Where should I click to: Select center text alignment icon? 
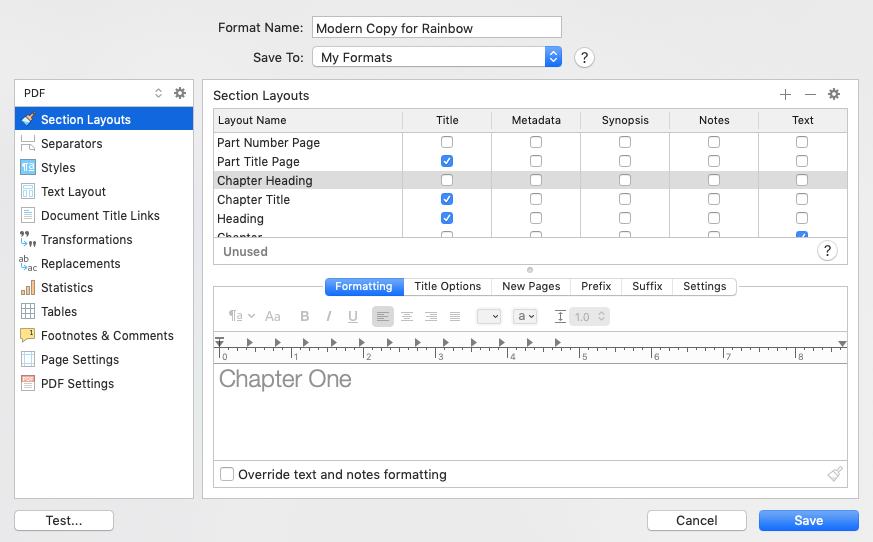[x=407, y=316]
